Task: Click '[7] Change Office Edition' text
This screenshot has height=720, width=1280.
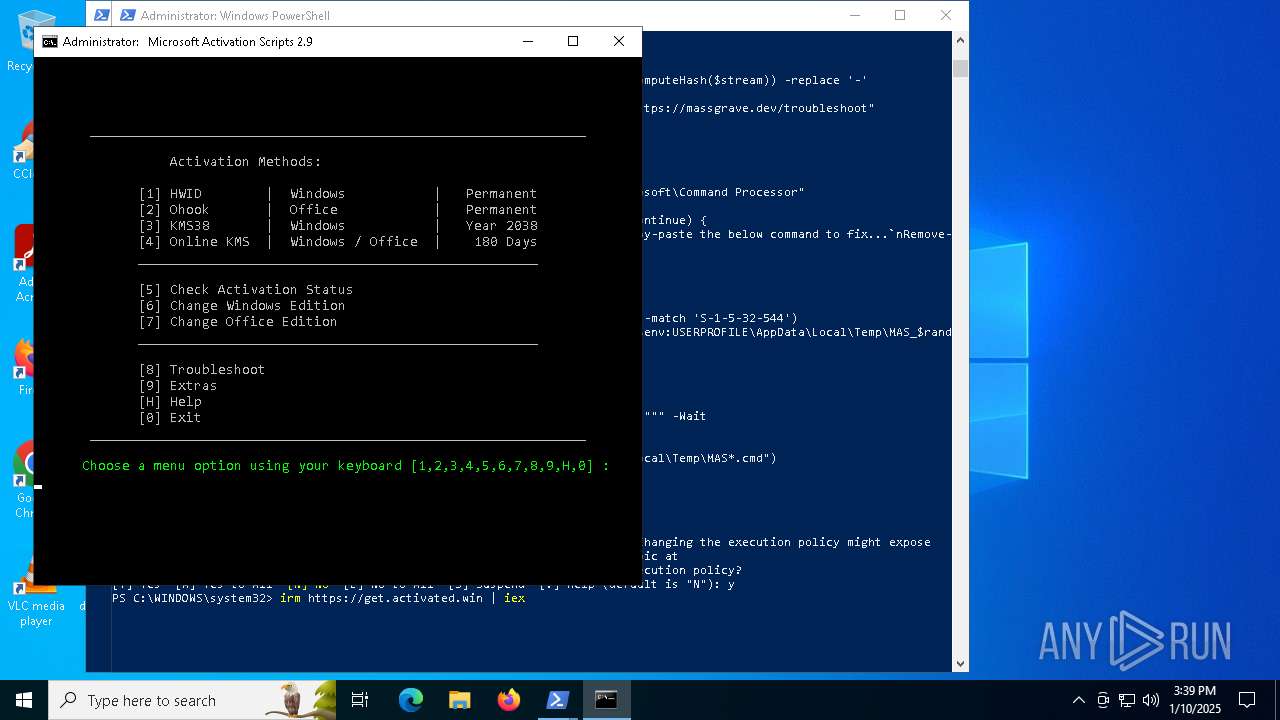Action: [238, 321]
